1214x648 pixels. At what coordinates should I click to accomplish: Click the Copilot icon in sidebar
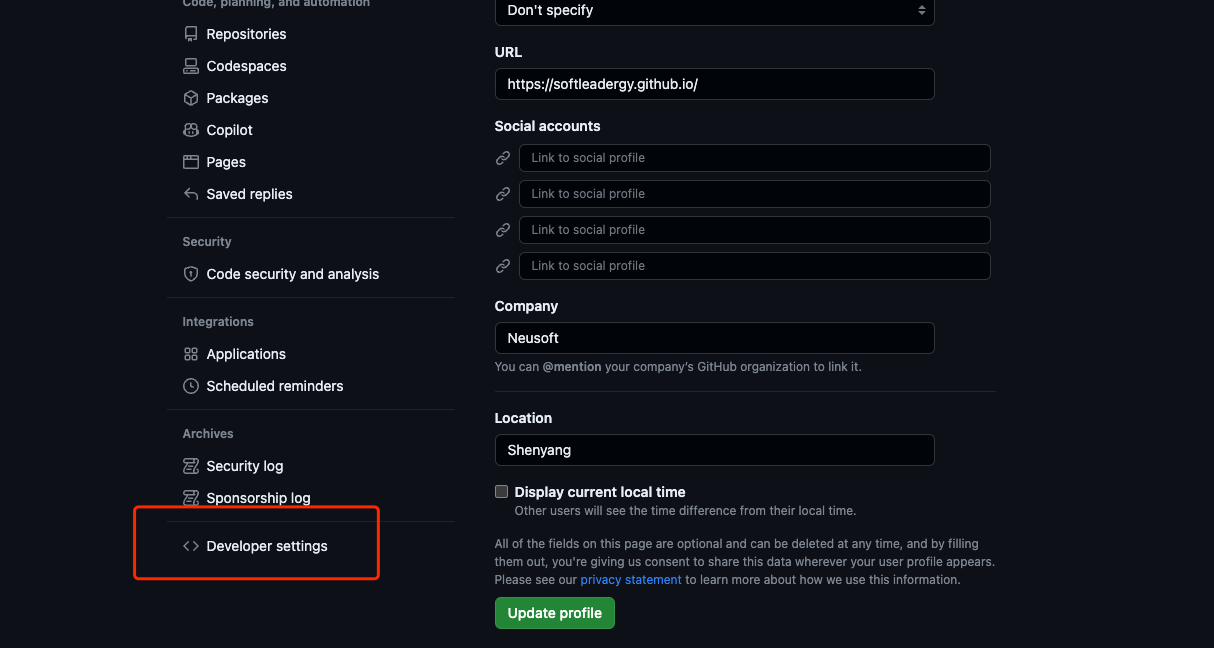click(x=191, y=130)
